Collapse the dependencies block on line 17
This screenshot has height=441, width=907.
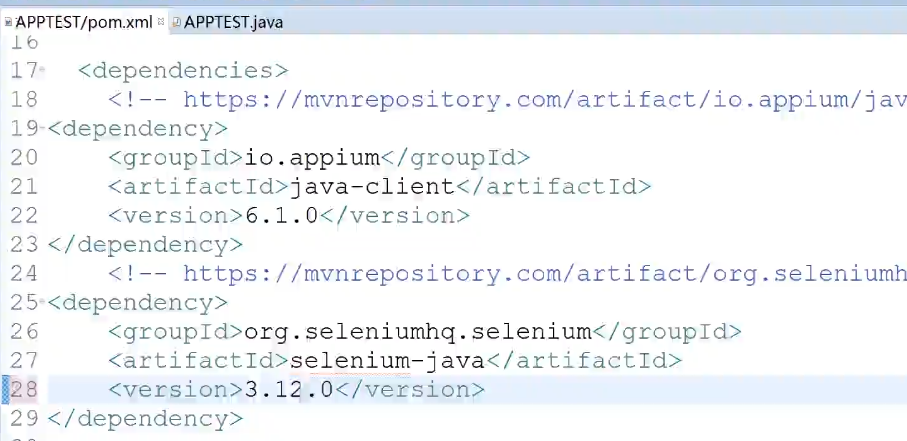click(42, 71)
